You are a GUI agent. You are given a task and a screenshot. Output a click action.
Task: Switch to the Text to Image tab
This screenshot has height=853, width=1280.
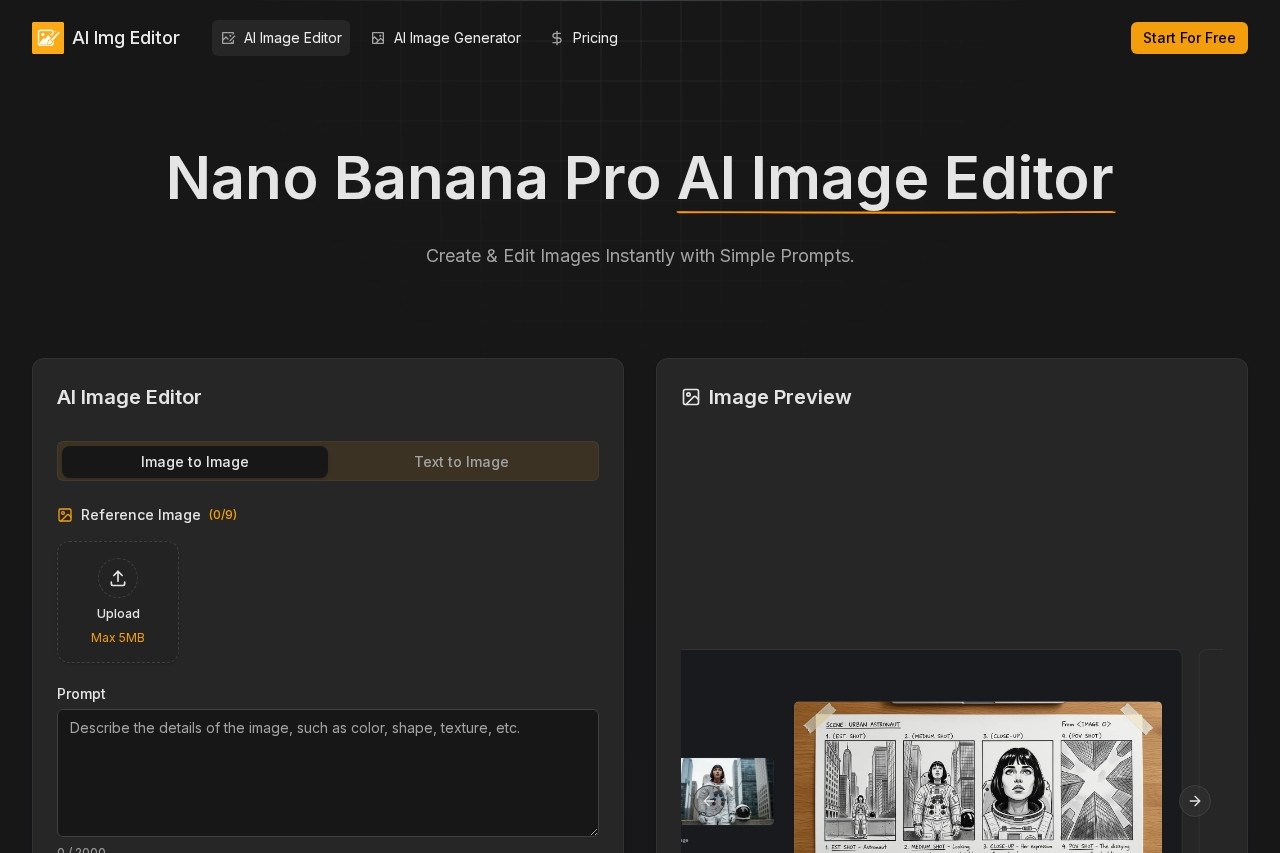click(x=461, y=462)
